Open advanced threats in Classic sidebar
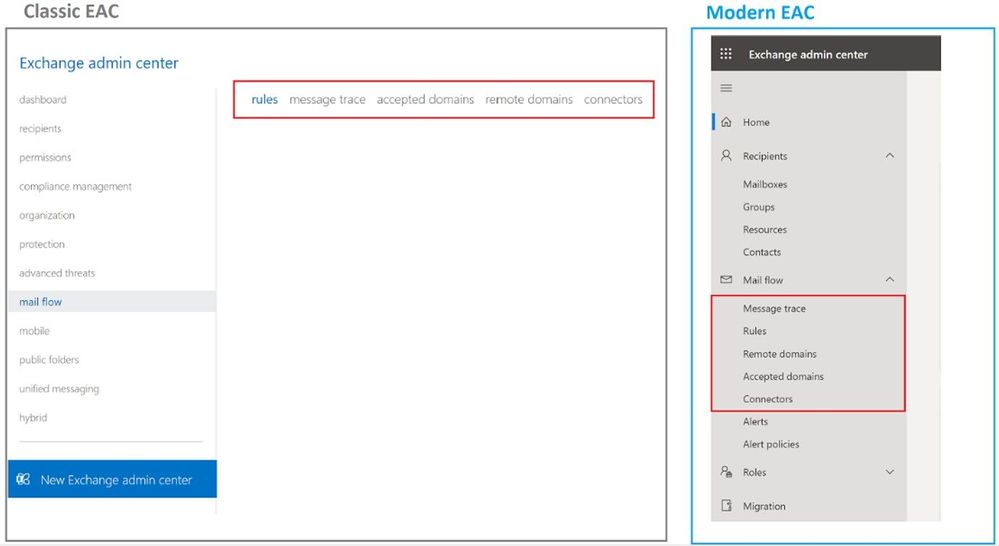 pyautogui.click(x=57, y=273)
